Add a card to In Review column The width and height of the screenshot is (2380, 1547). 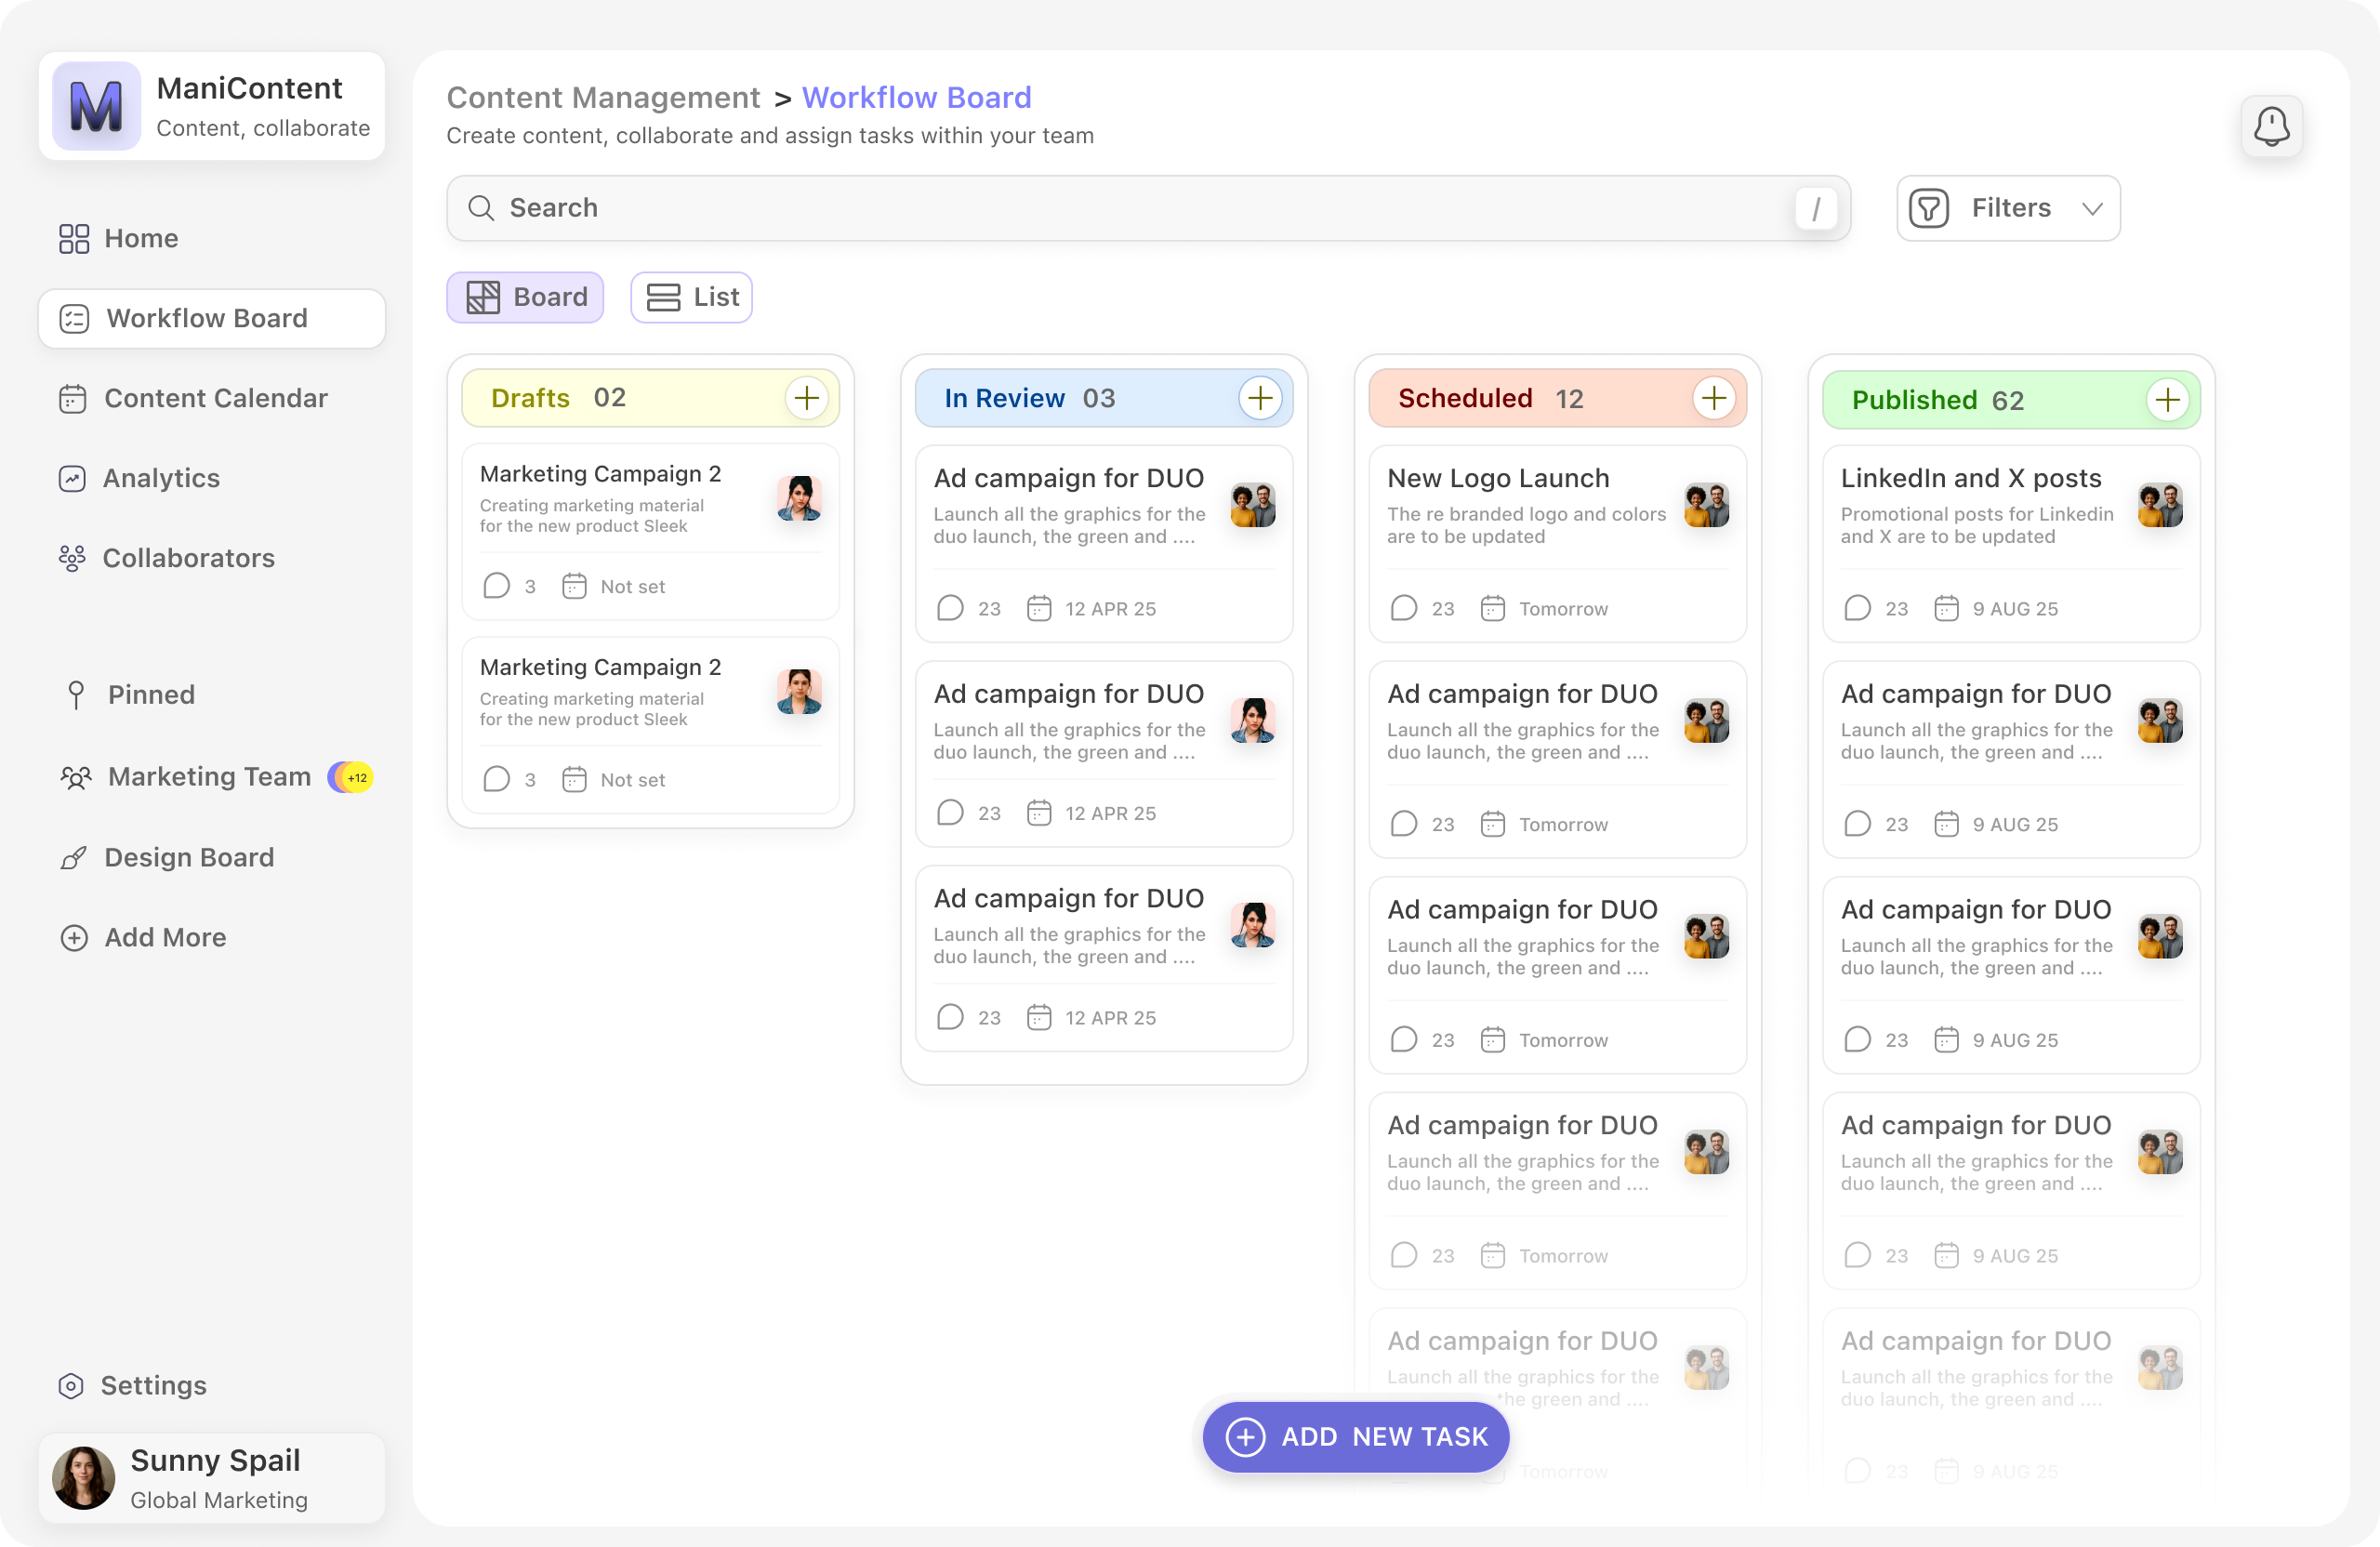tap(1260, 398)
